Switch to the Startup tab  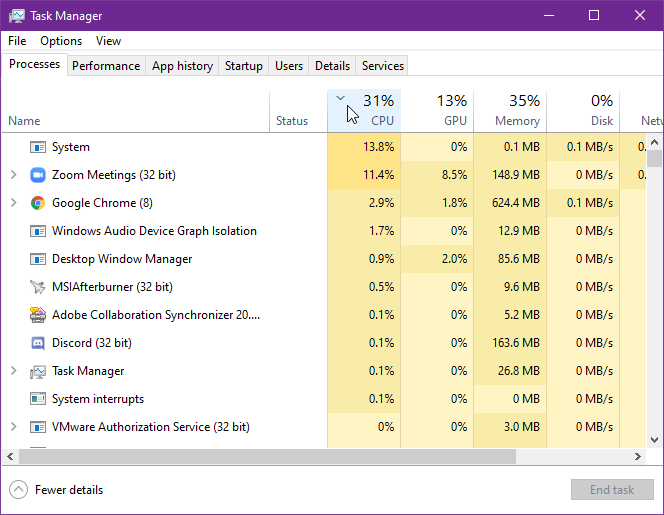pyautogui.click(x=243, y=66)
